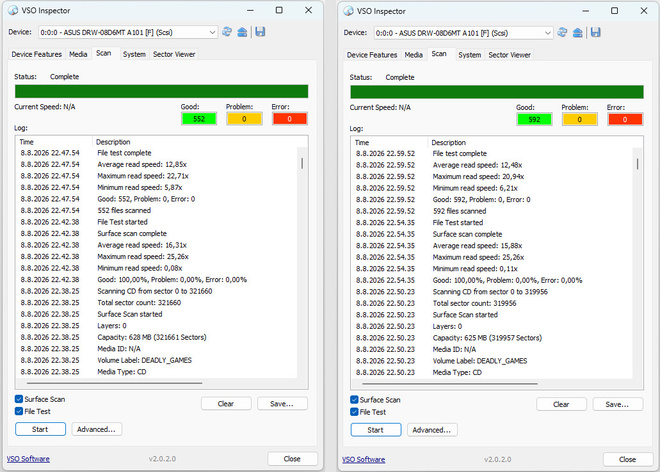Click Close button in left window
660x472 pixels.
coord(292,459)
